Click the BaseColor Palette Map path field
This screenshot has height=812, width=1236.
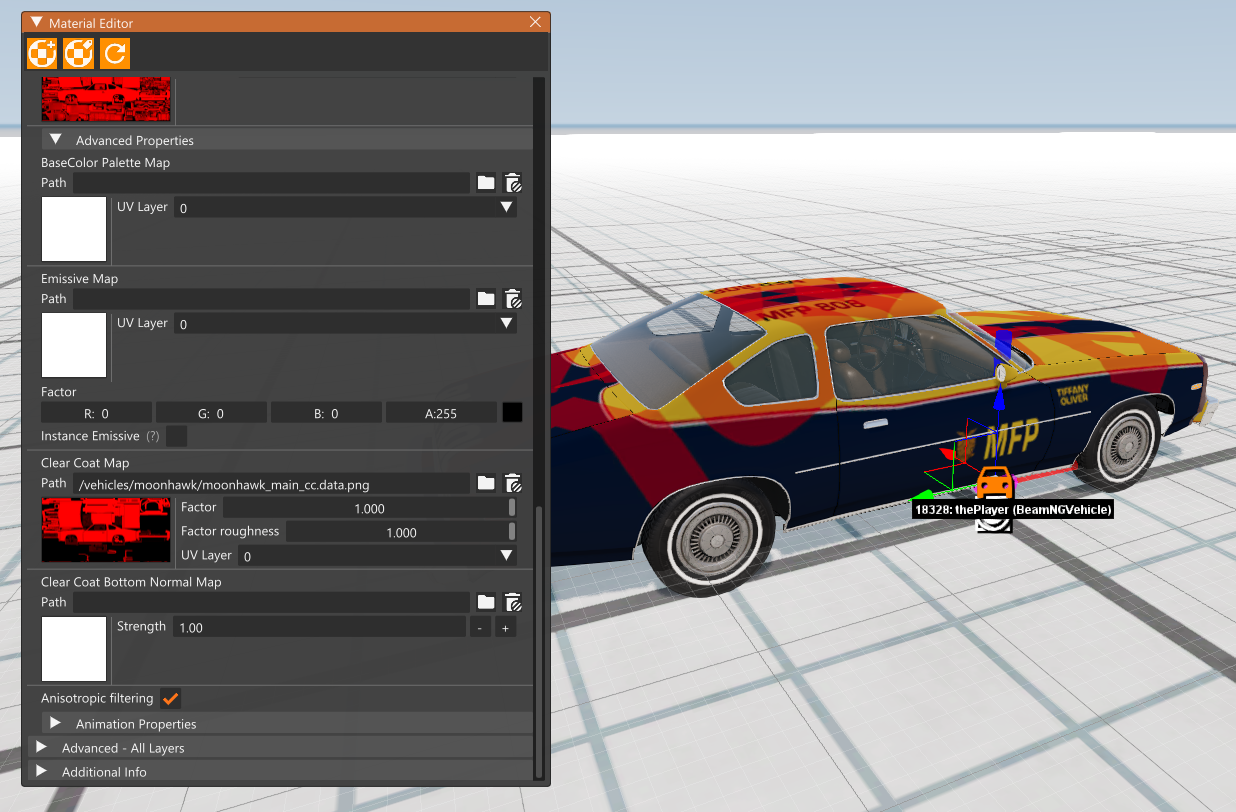coord(271,183)
